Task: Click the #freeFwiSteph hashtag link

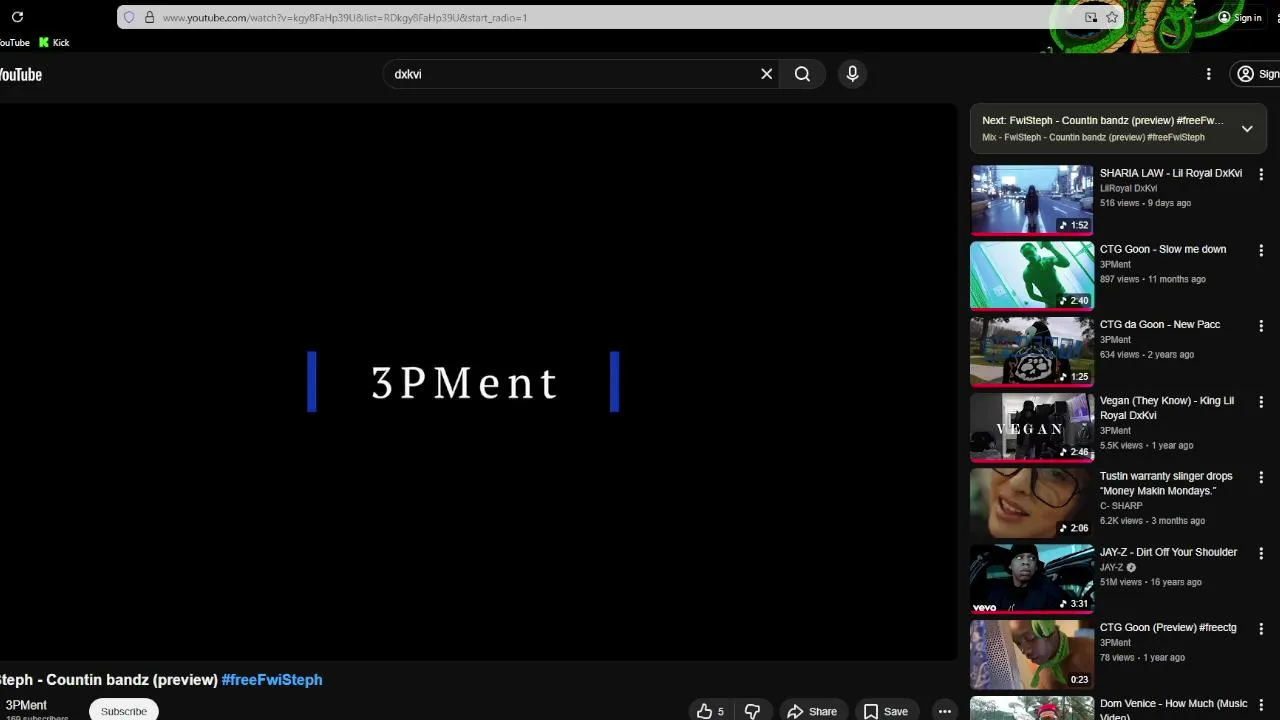Action: (x=272, y=679)
